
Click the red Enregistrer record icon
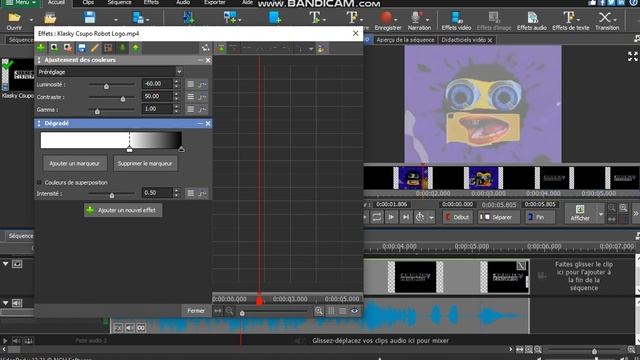[x=386, y=17]
